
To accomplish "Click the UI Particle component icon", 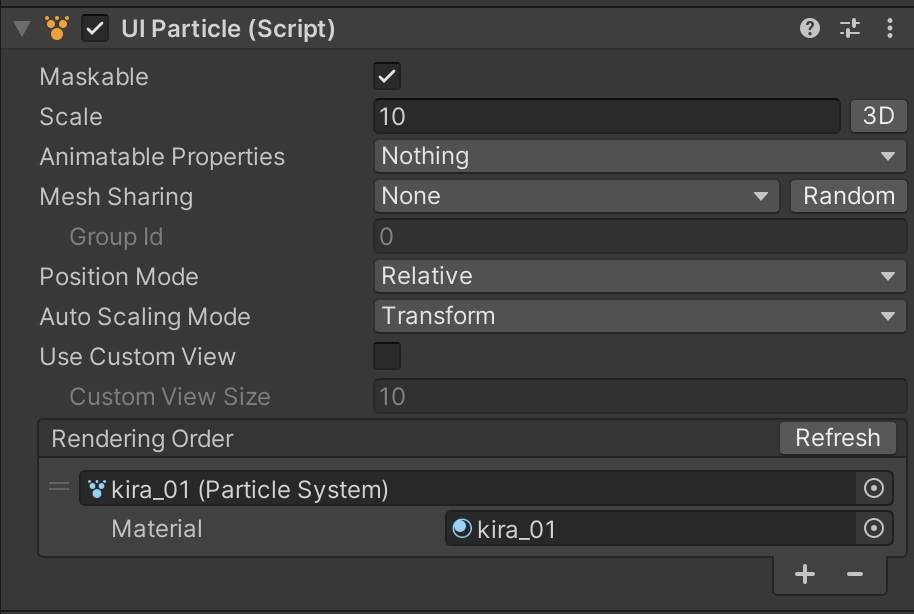I will click(x=57, y=28).
